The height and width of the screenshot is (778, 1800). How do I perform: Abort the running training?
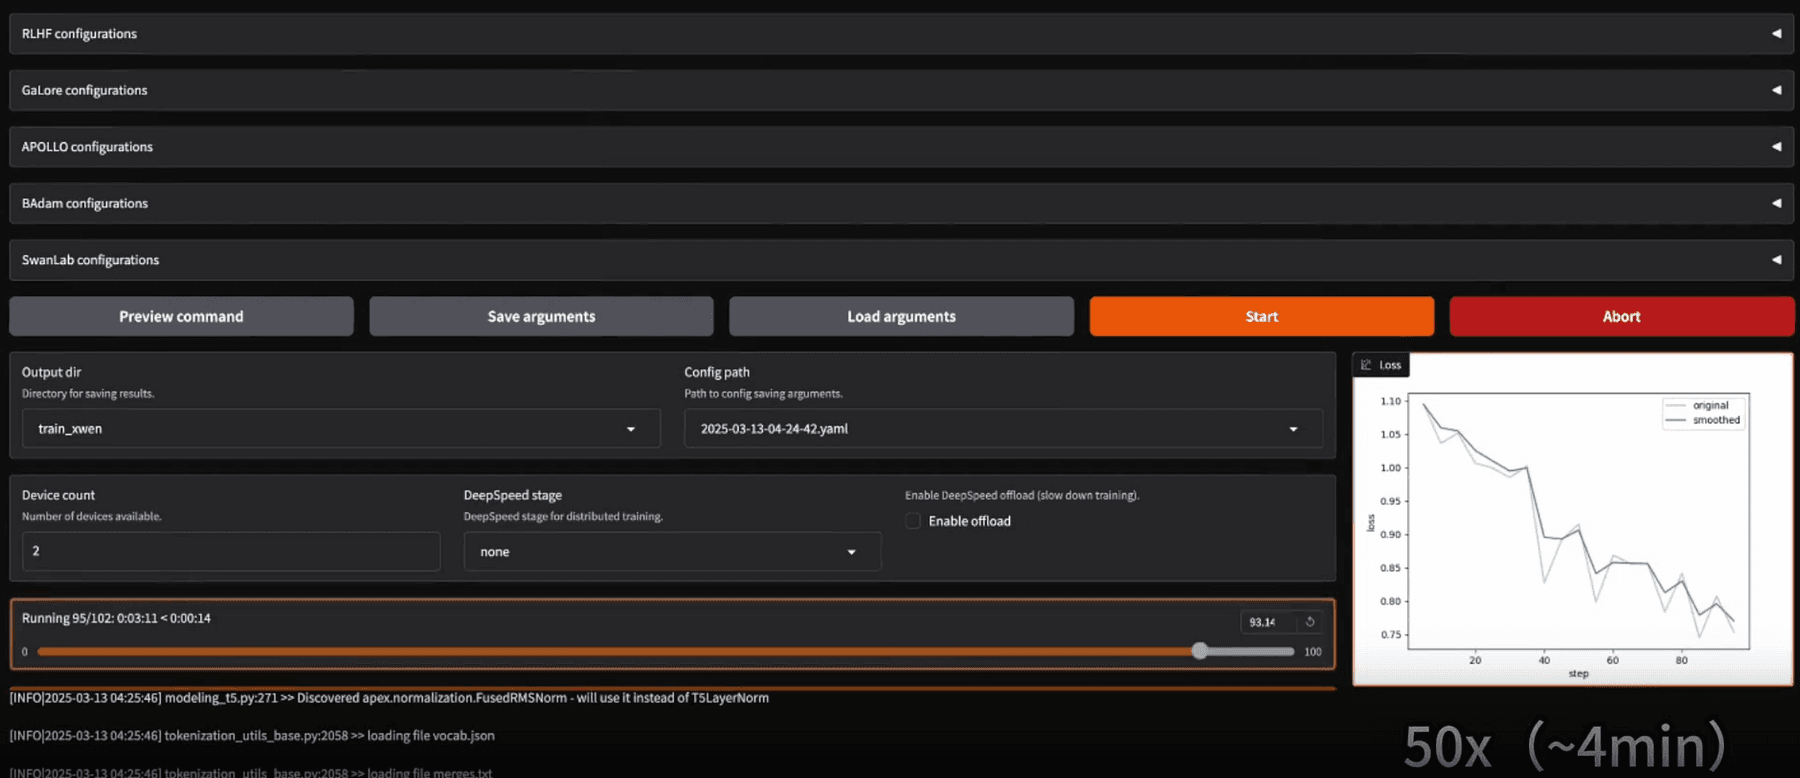pyautogui.click(x=1621, y=316)
